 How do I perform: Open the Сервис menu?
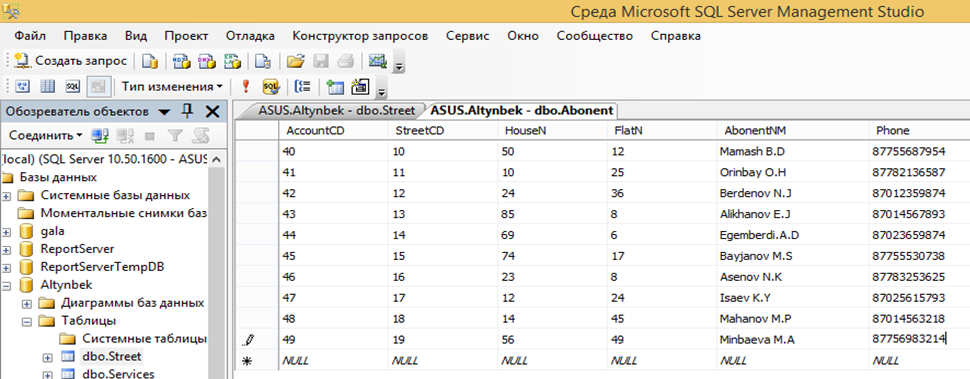point(468,36)
